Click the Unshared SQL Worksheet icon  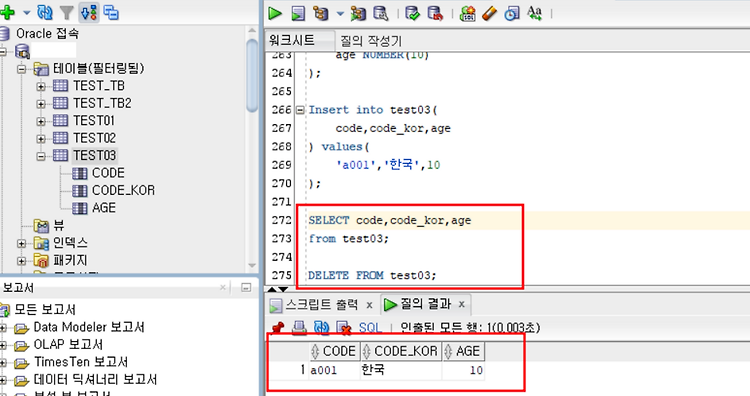pyautogui.click(x=467, y=13)
